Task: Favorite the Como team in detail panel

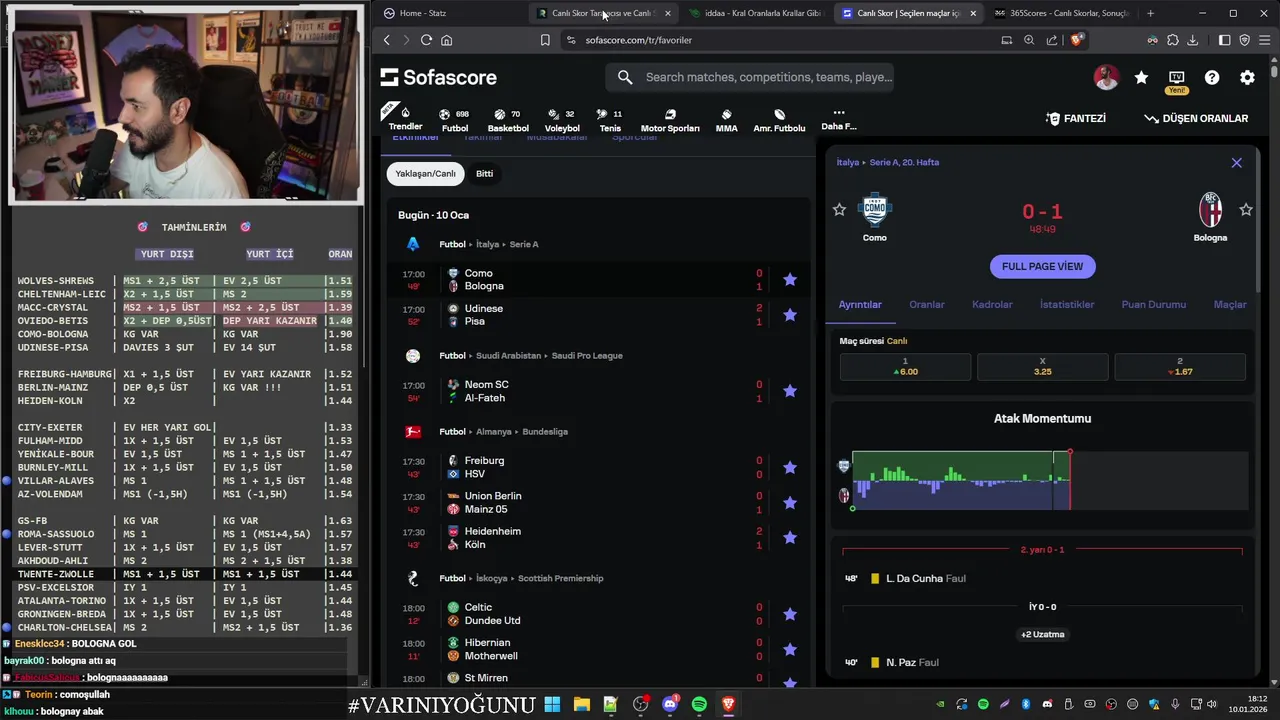Action: point(839,209)
